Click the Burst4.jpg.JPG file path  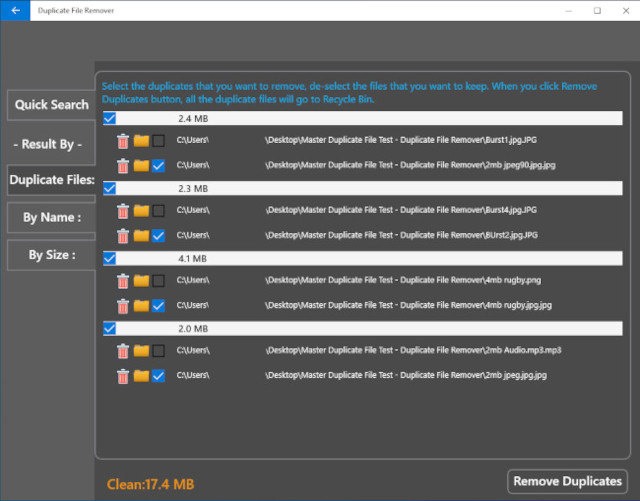[x=356, y=210]
